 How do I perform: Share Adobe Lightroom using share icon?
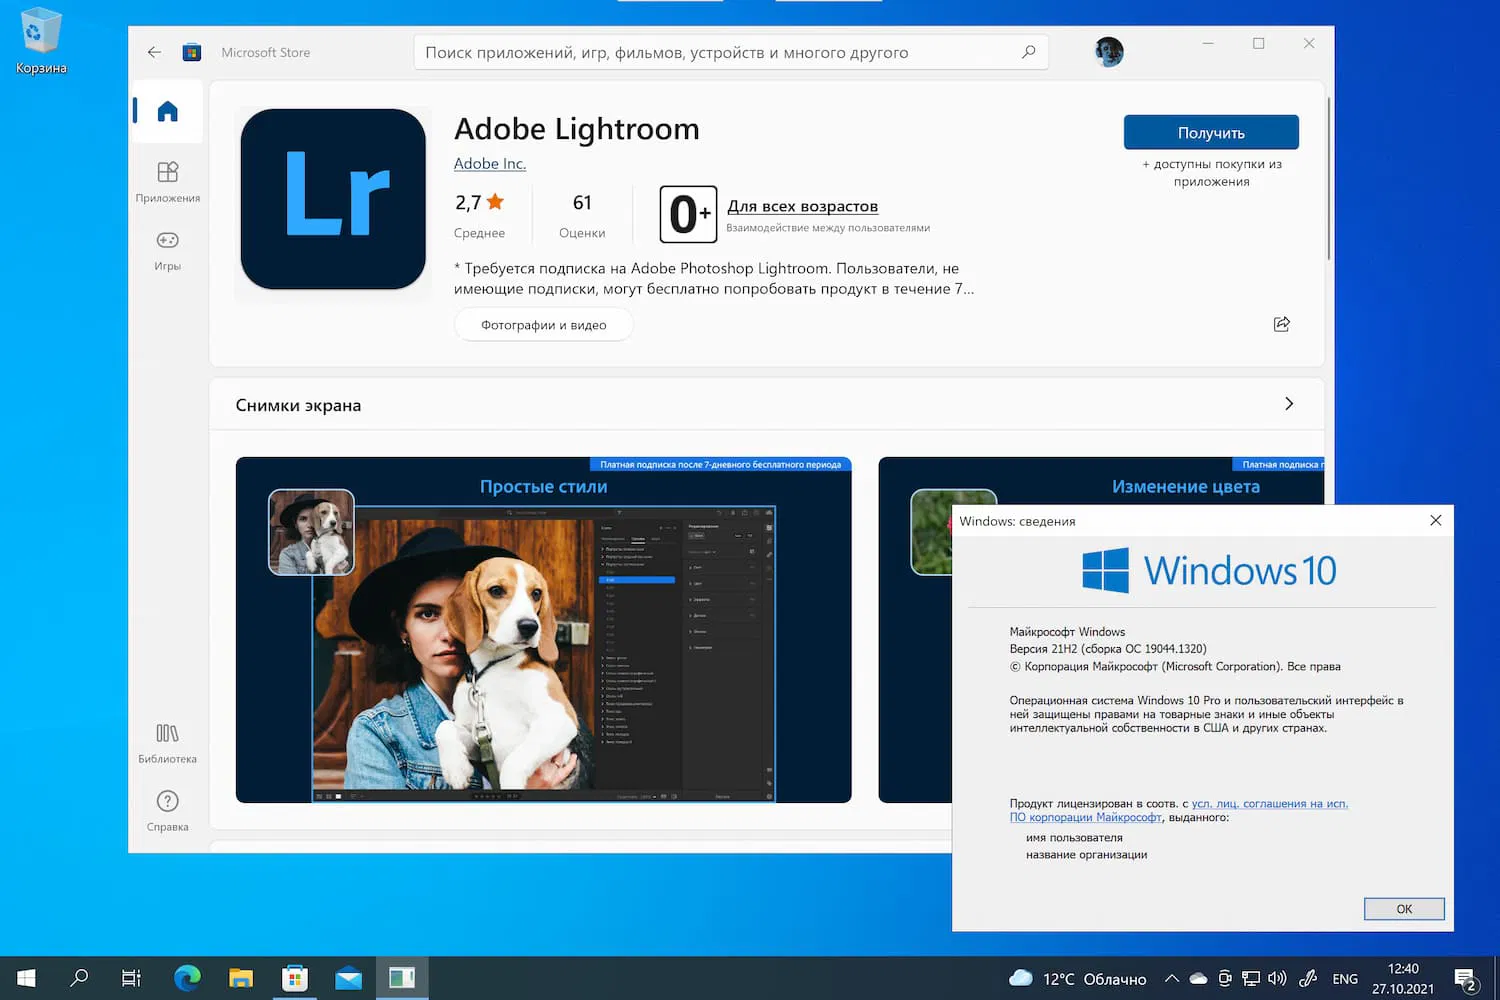[1282, 324]
